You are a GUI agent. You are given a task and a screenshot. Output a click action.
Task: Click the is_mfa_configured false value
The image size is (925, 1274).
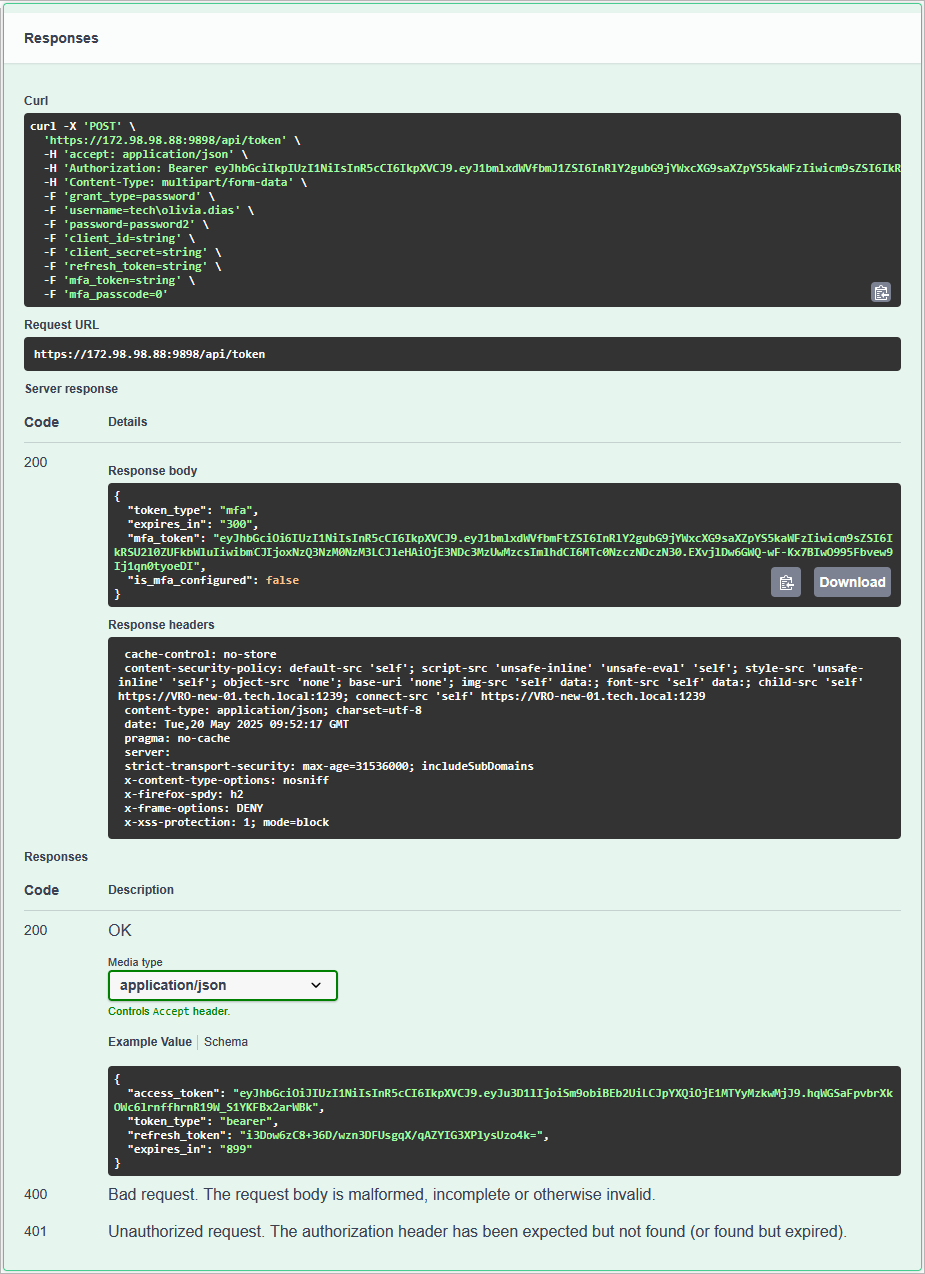tap(283, 579)
